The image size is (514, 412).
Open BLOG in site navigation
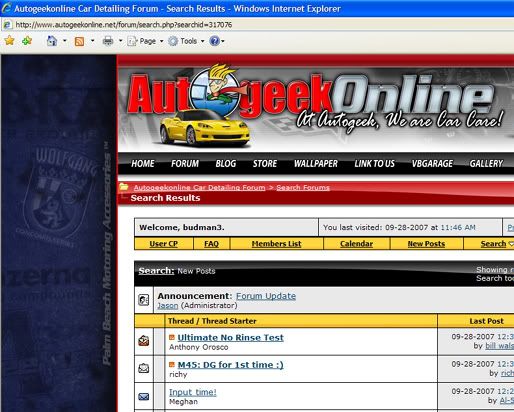click(x=226, y=164)
